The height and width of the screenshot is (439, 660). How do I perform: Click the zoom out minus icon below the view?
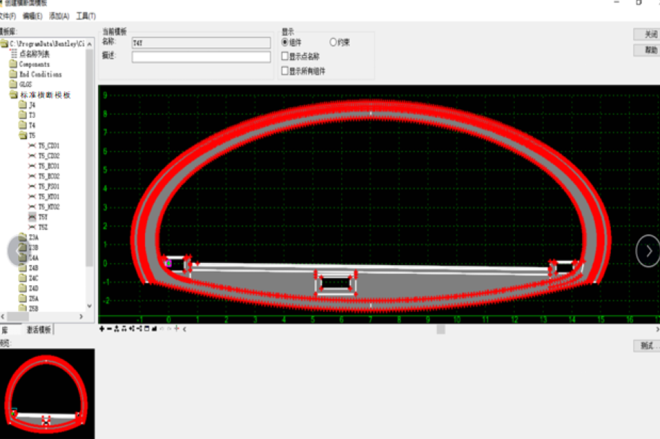click(x=109, y=328)
